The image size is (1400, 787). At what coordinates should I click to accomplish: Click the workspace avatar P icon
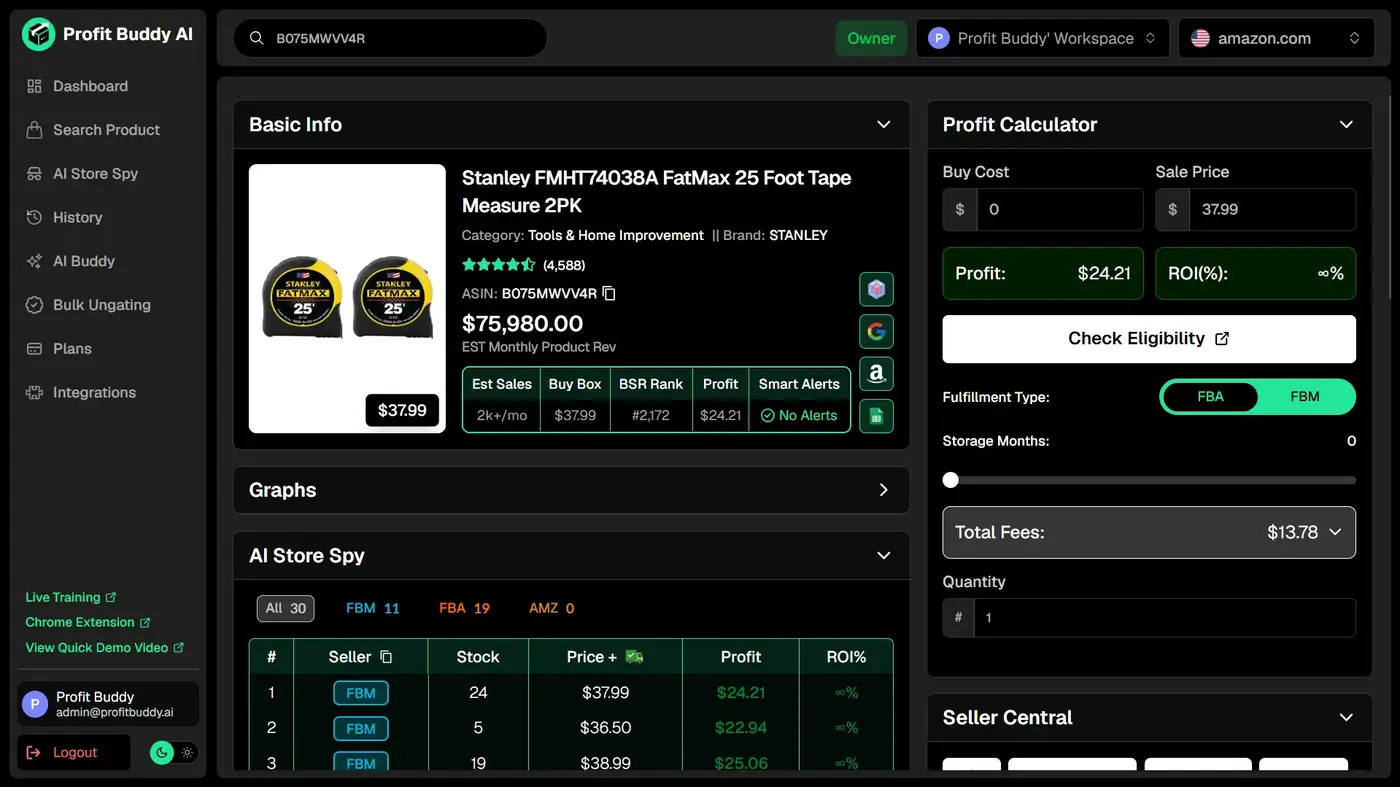point(938,38)
